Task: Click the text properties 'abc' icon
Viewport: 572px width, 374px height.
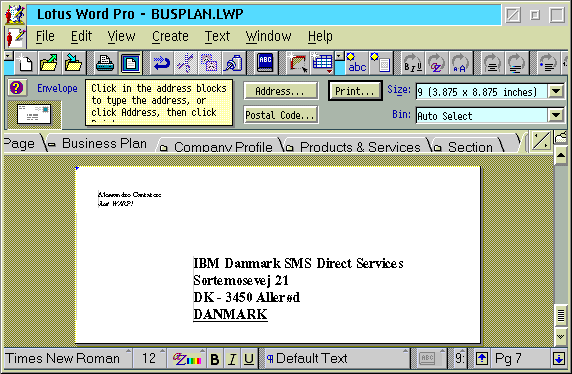Action: point(357,63)
